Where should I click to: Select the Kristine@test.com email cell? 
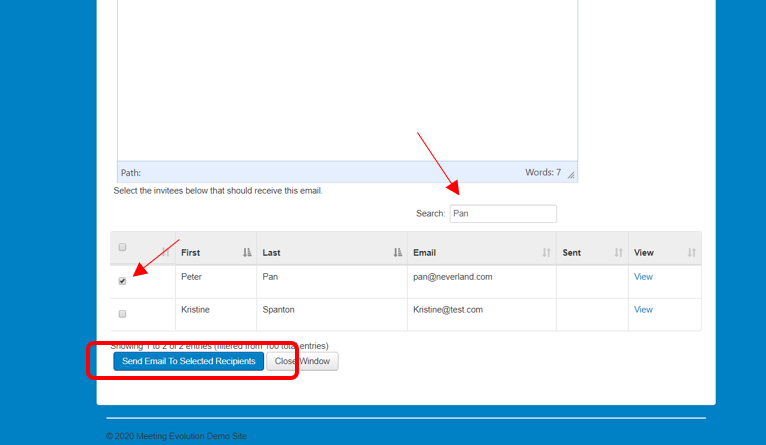447,310
